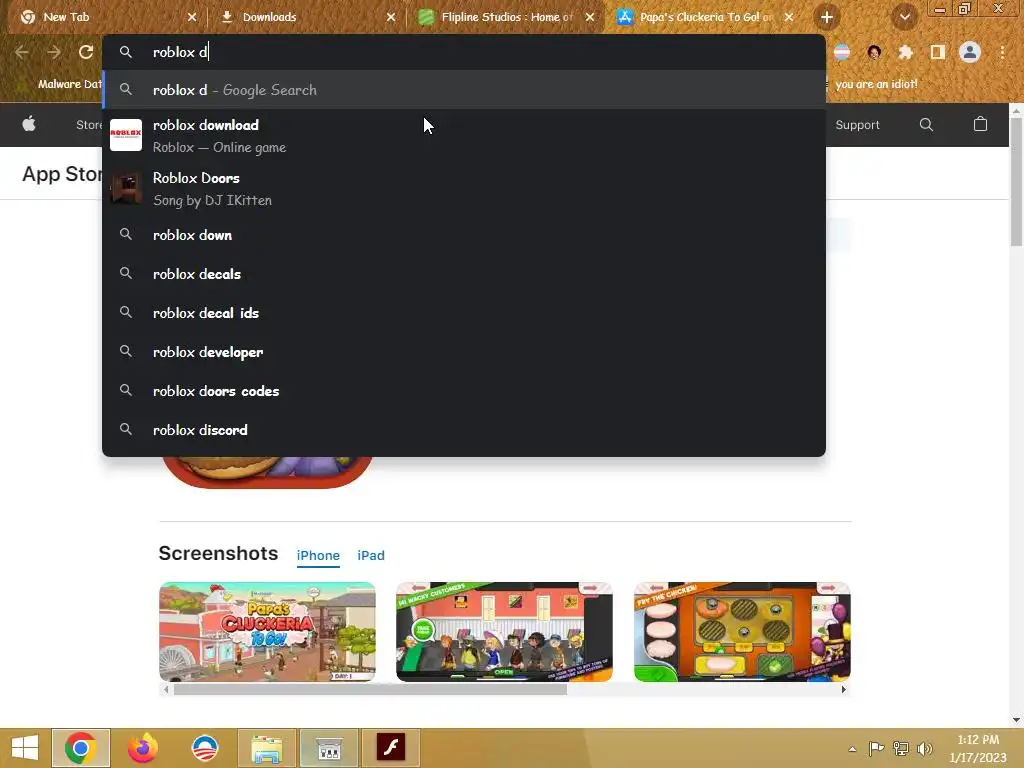Click the avatar extension icon in toolbar
This screenshot has width=1024, height=768.
[874, 52]
